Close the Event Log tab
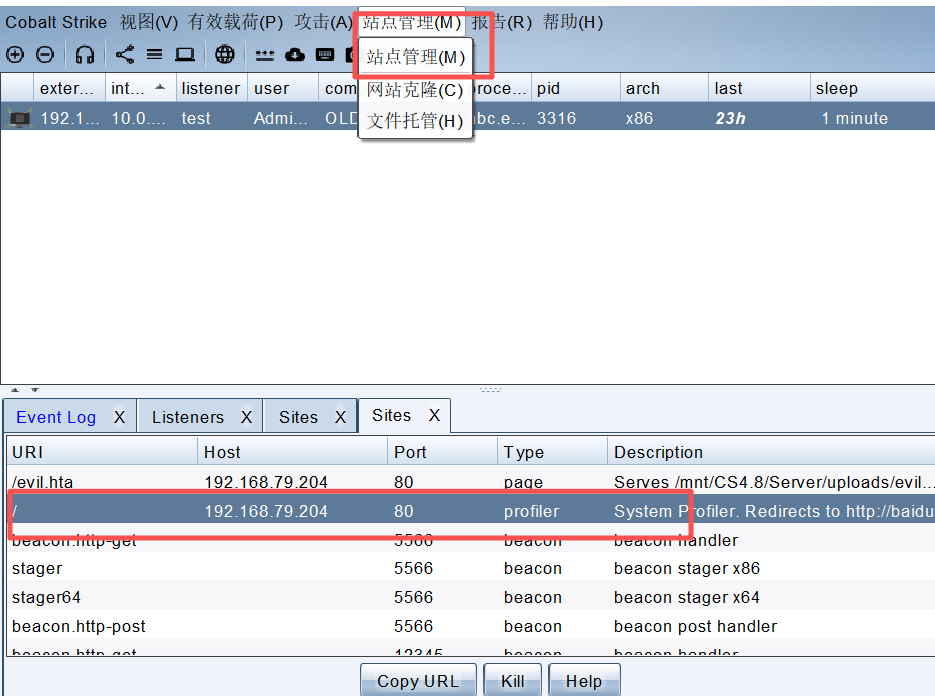Screen dimensions: 935x696 [x=119, y=417]
